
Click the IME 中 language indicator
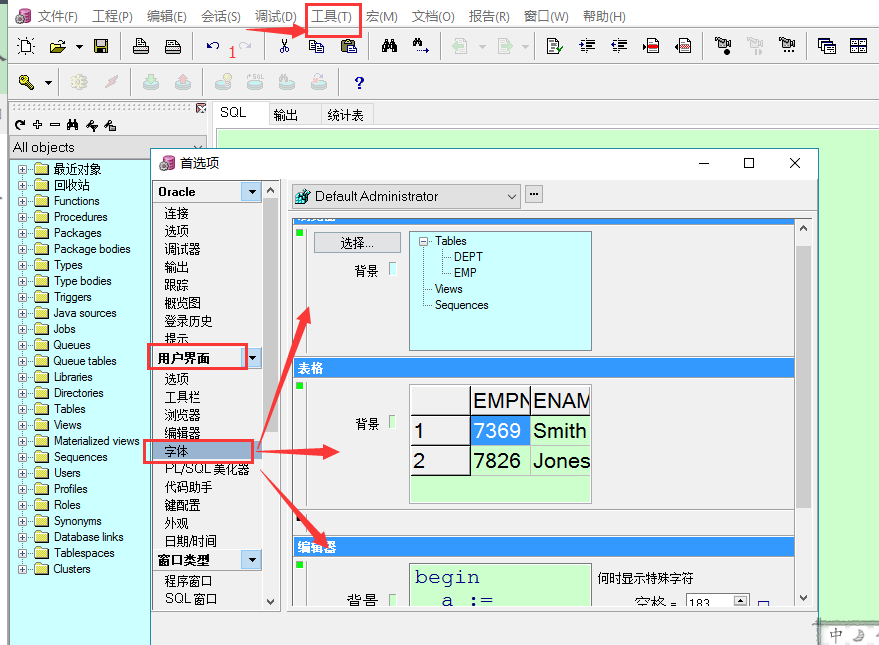[x=836, y=635]
